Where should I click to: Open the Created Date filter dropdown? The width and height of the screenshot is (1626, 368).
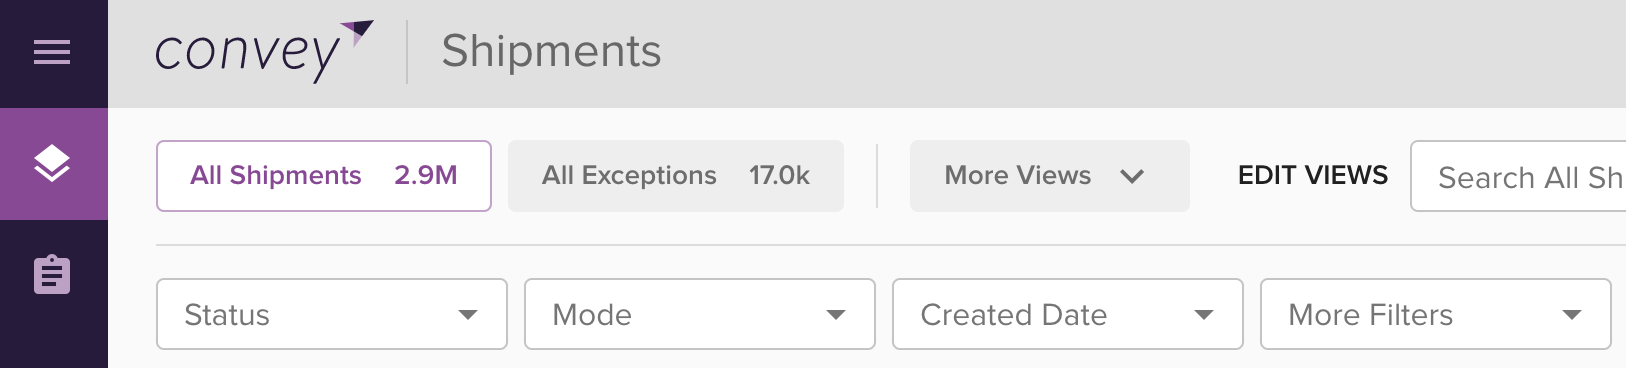click(1068, 314)
